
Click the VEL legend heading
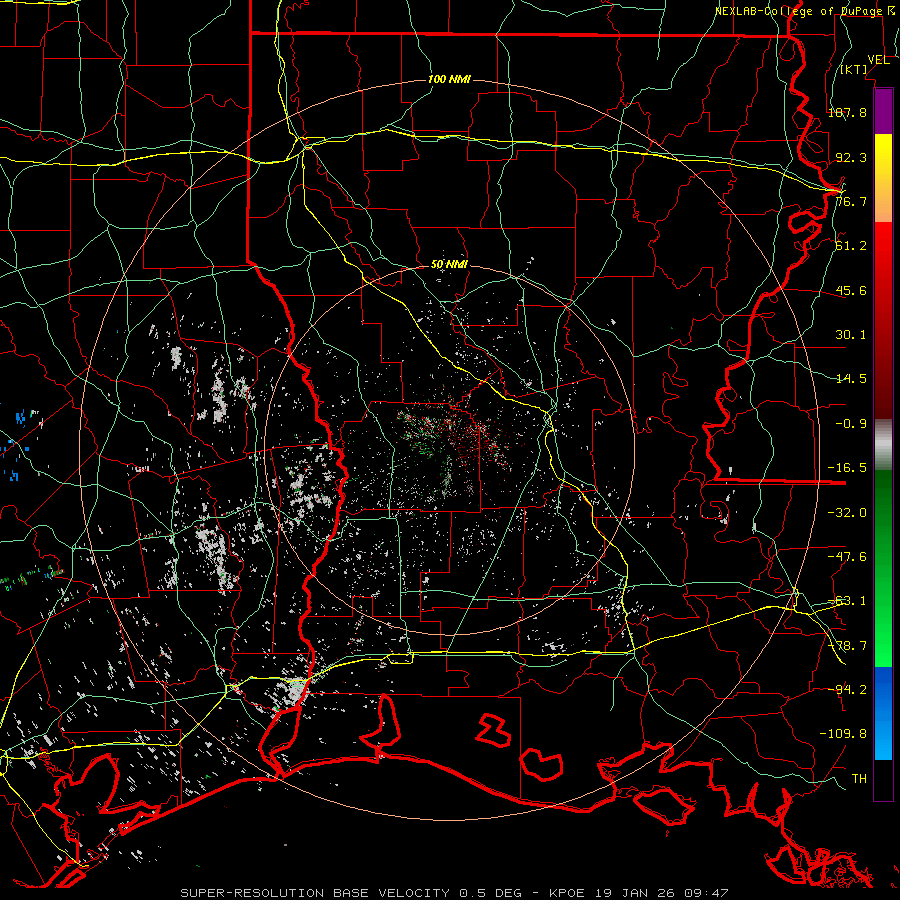point(878,60)
